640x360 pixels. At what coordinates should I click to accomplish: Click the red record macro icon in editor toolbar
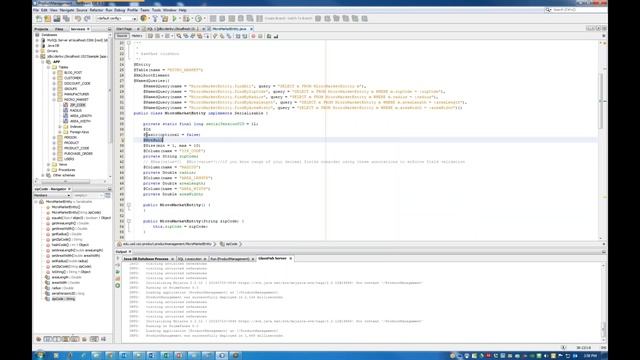pyautogui.click(x=253, y=36)
